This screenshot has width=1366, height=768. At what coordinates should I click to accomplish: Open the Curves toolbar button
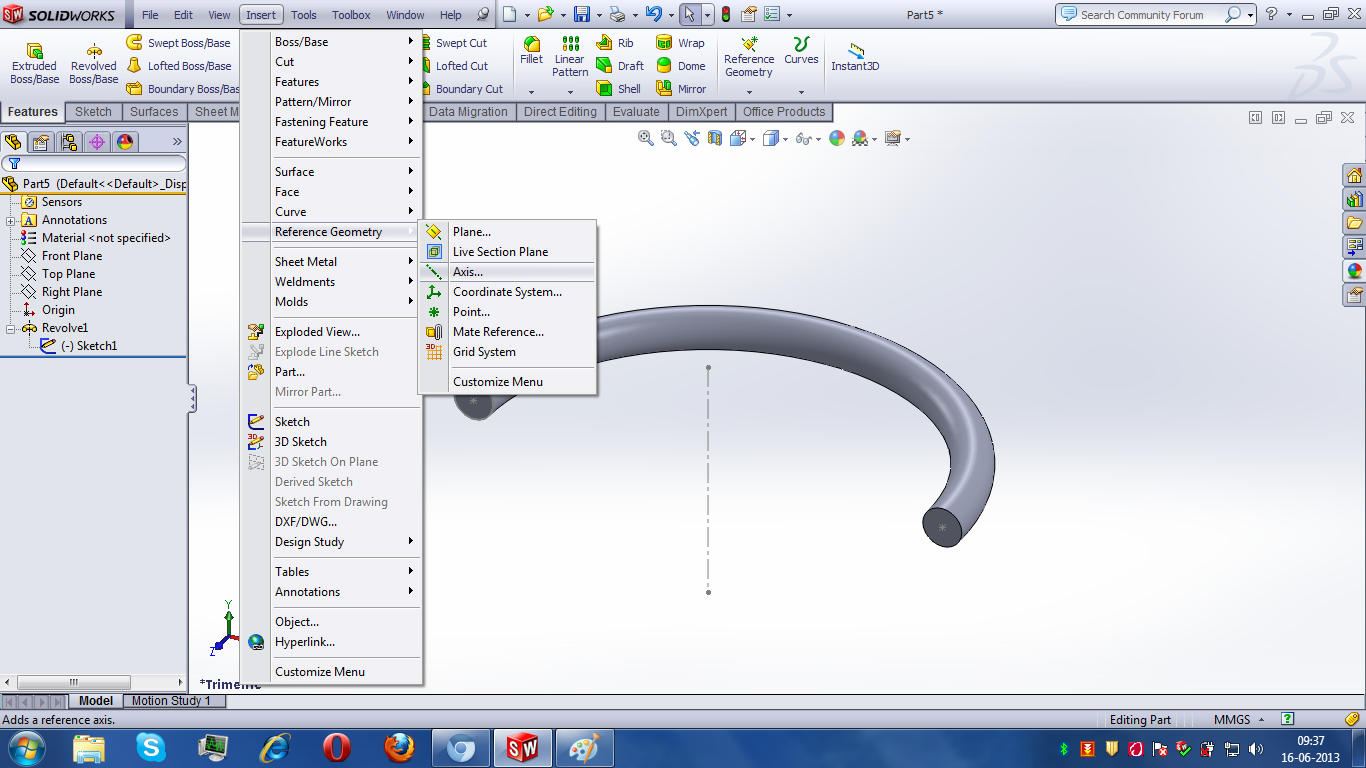tap(801, 52)
